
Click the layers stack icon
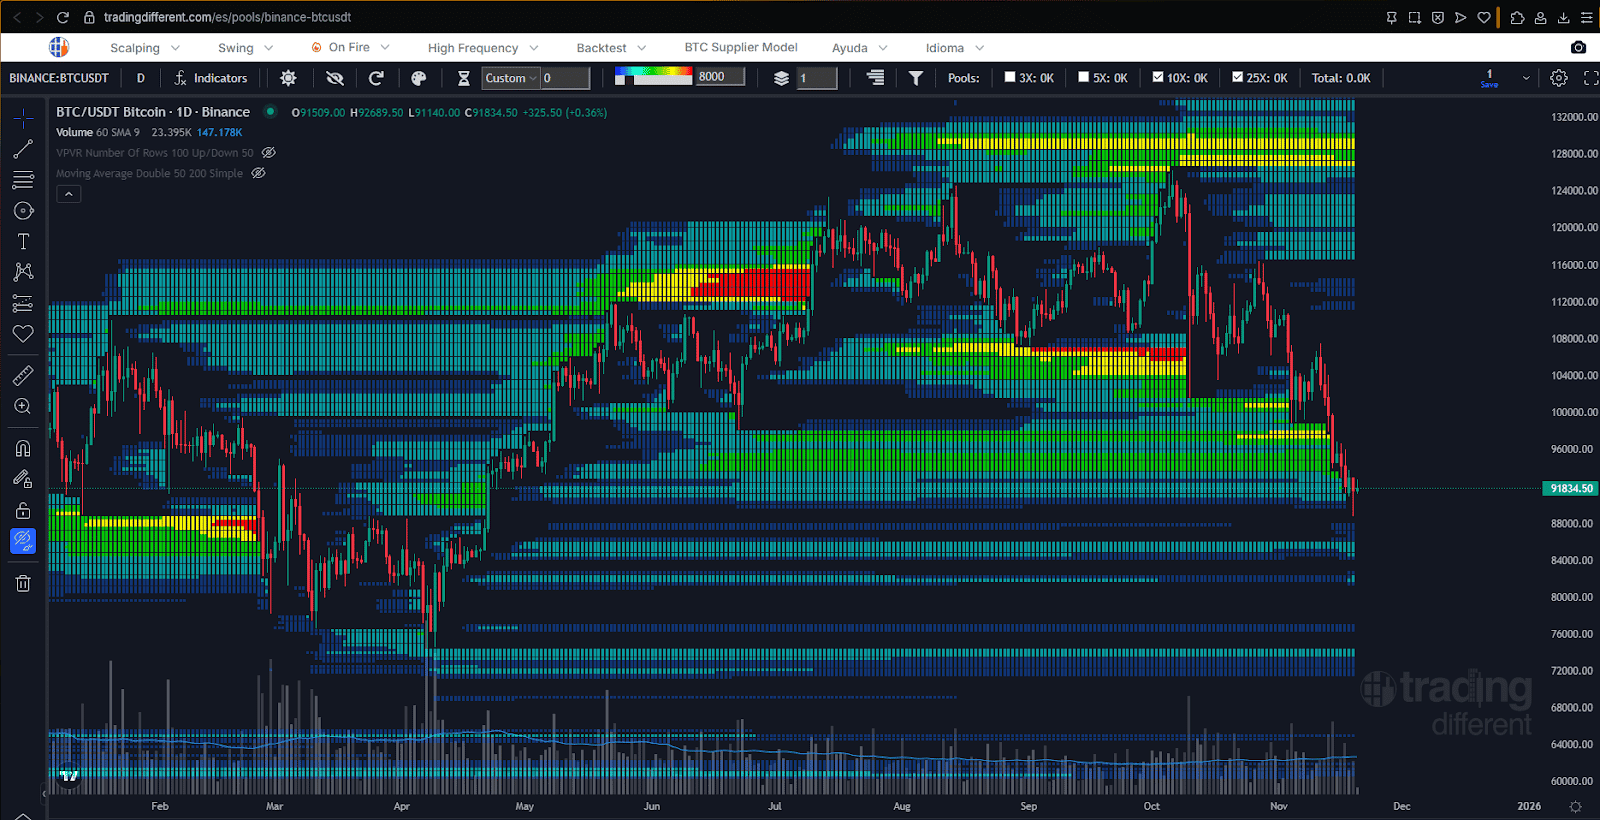point(782,78)
